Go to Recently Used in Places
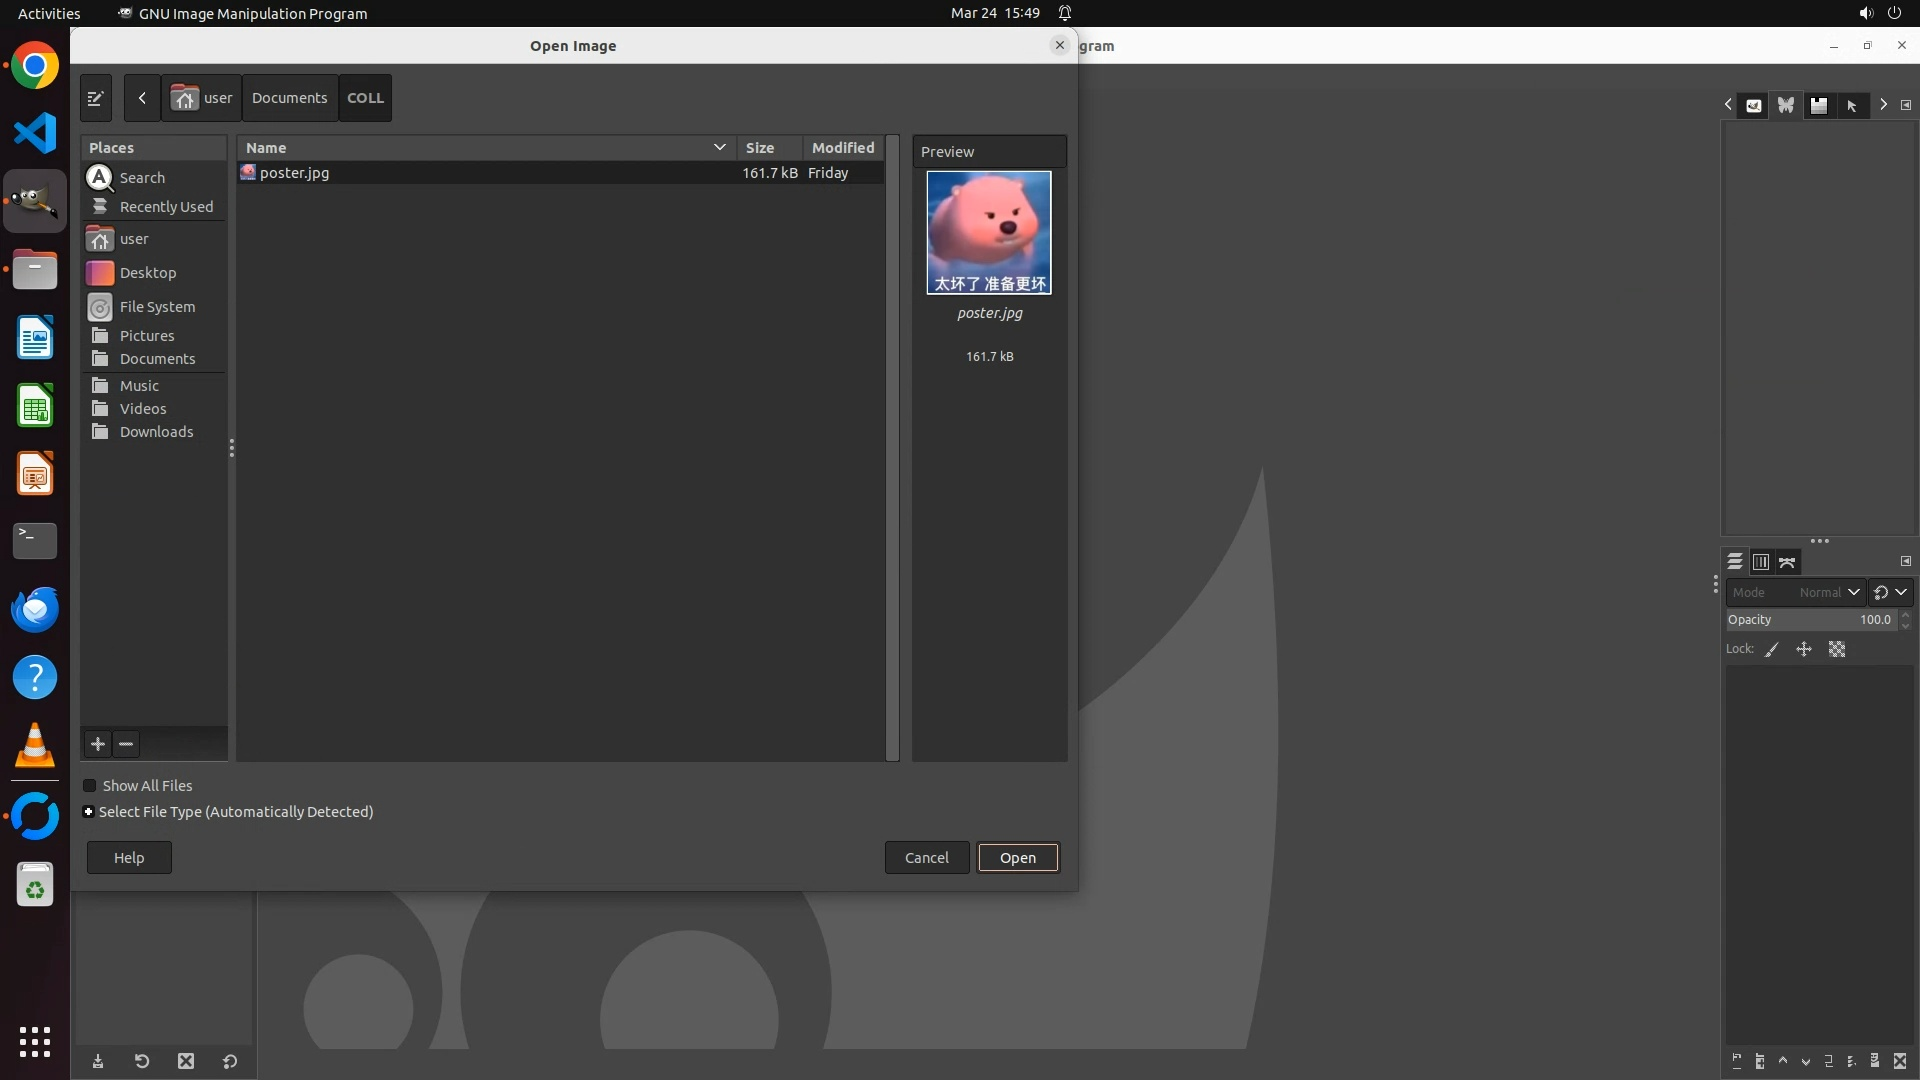The height and width of the screenshot is (1080, 1920). pos(166,207)
